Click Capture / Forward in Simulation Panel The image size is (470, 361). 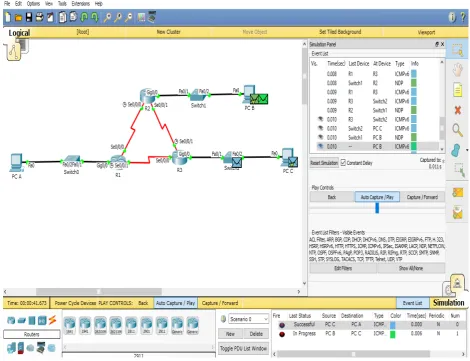pos(422,197)
